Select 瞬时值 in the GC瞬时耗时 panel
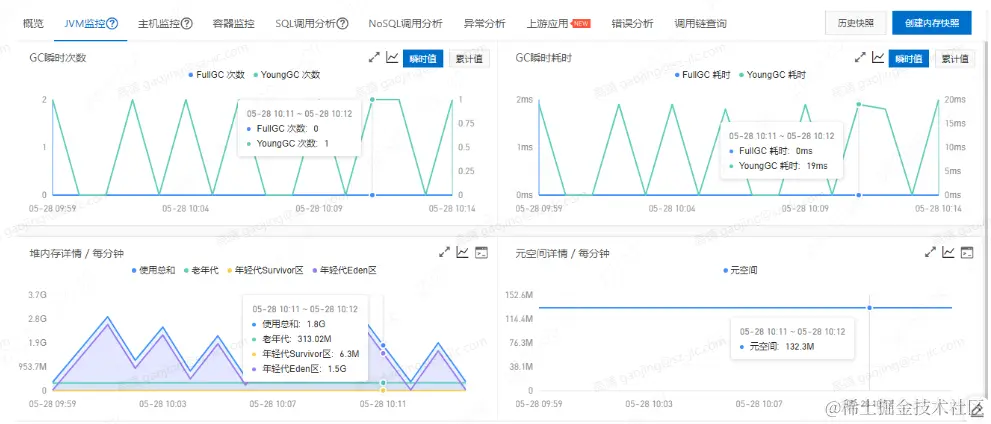 tap(909, 59)
